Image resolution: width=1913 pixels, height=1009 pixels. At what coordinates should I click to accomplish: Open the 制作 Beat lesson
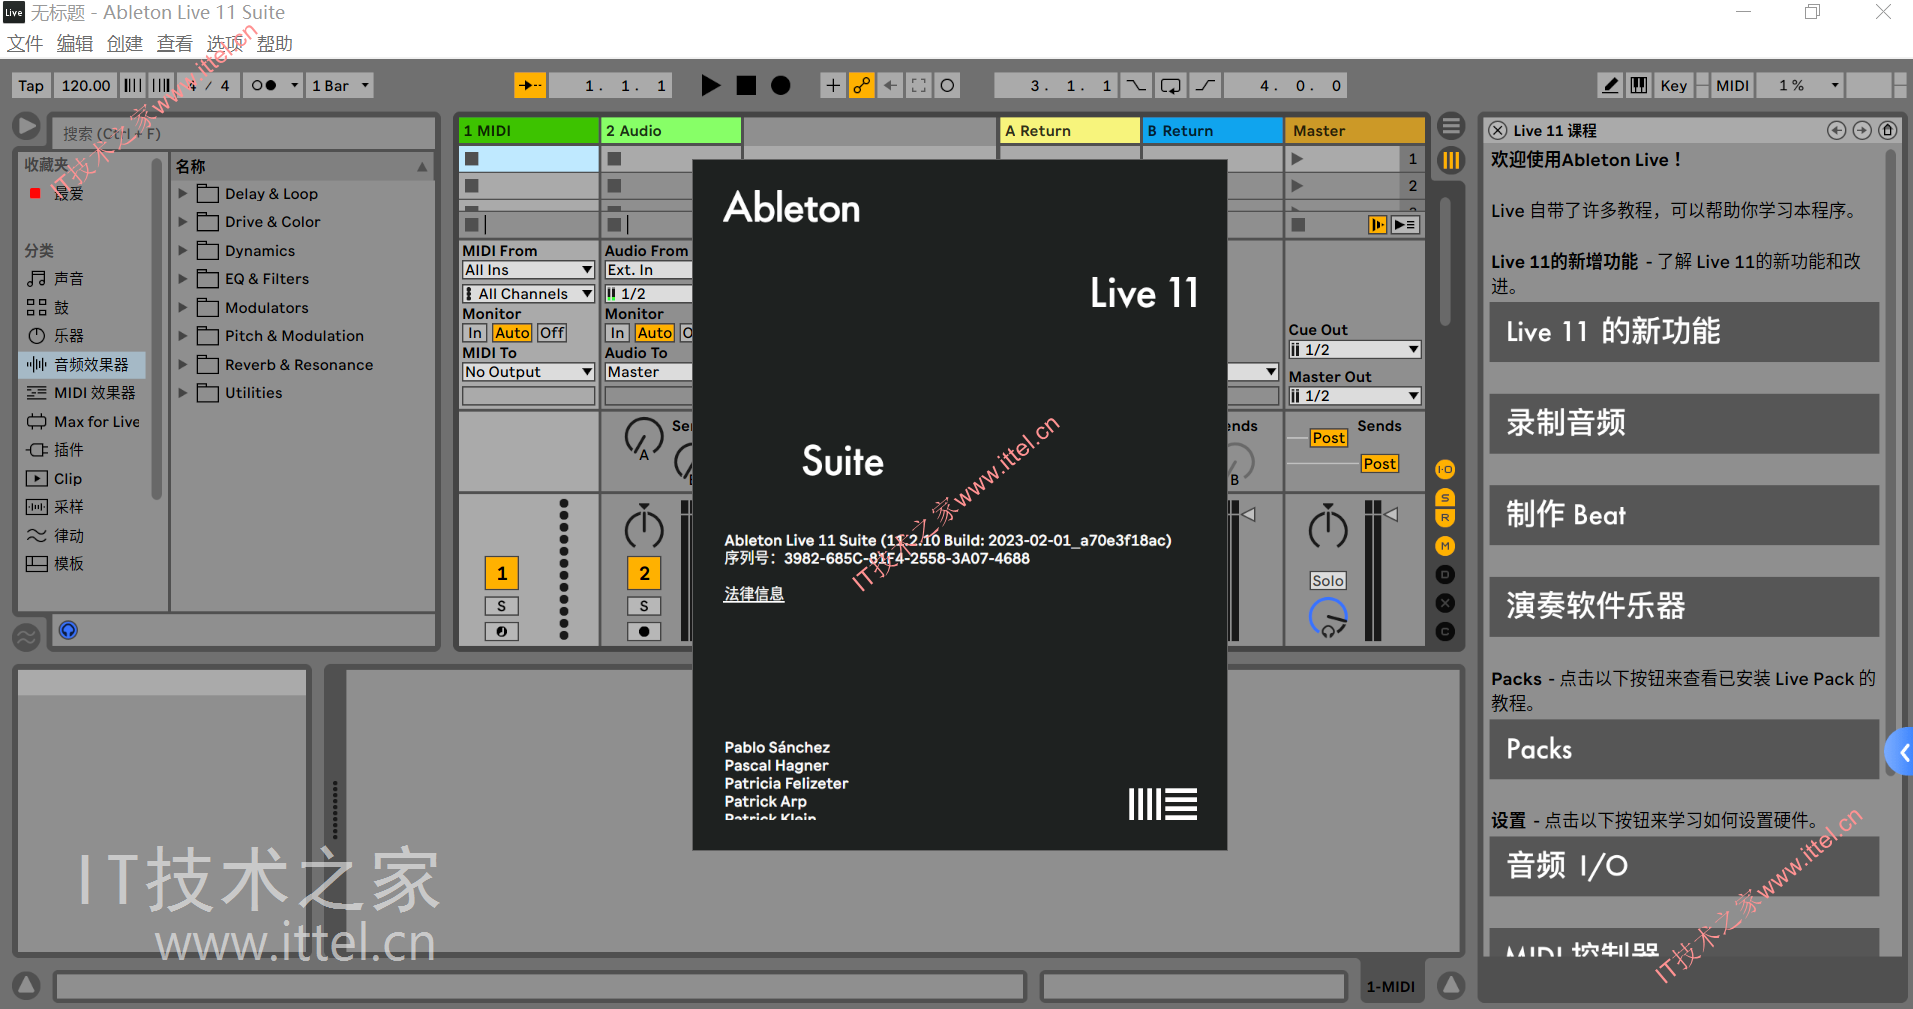coord(1684,515)
